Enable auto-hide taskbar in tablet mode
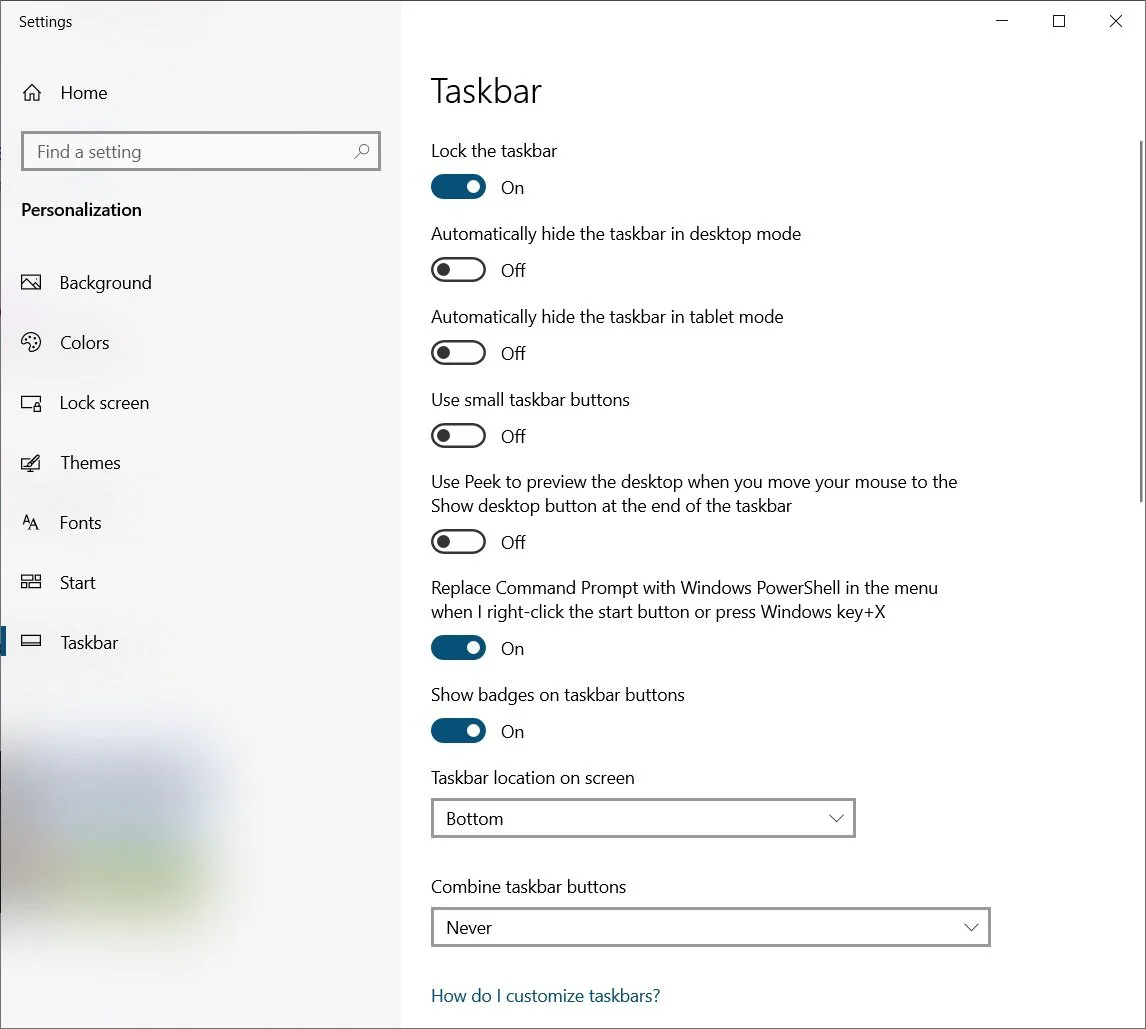 point(458,353)
